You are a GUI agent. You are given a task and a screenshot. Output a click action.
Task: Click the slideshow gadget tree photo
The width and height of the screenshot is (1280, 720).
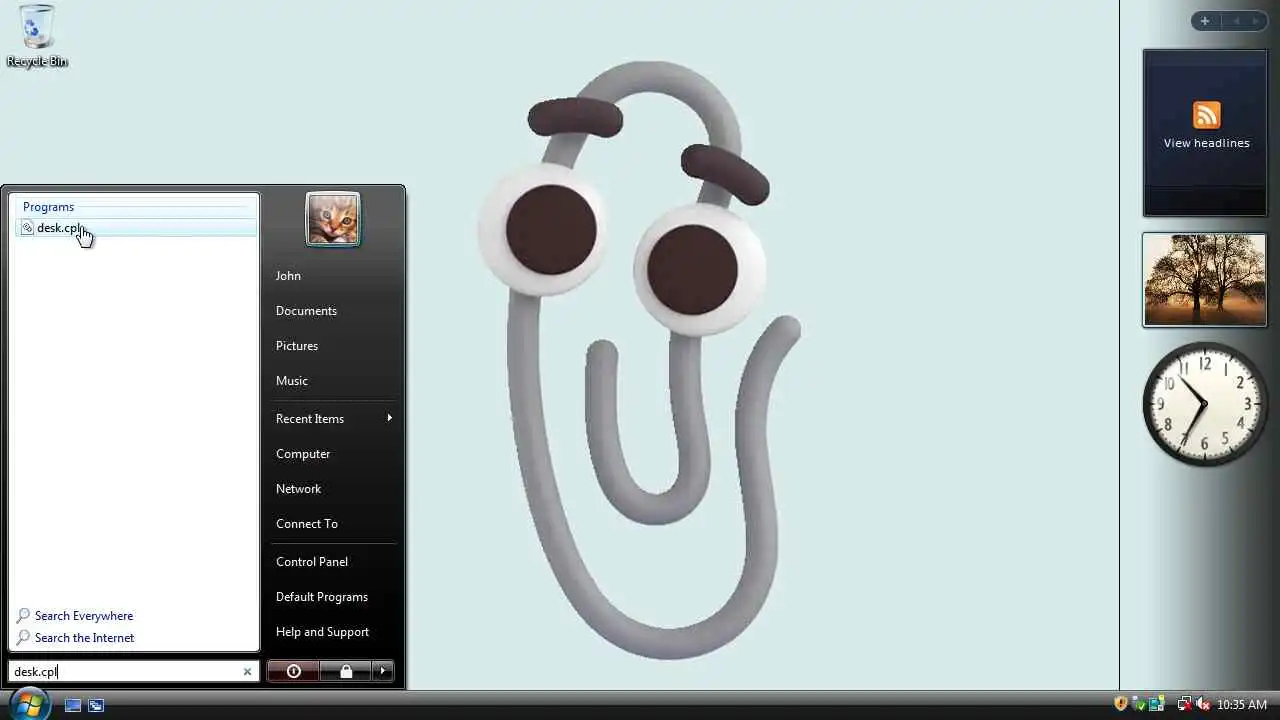coord(1205,280)
